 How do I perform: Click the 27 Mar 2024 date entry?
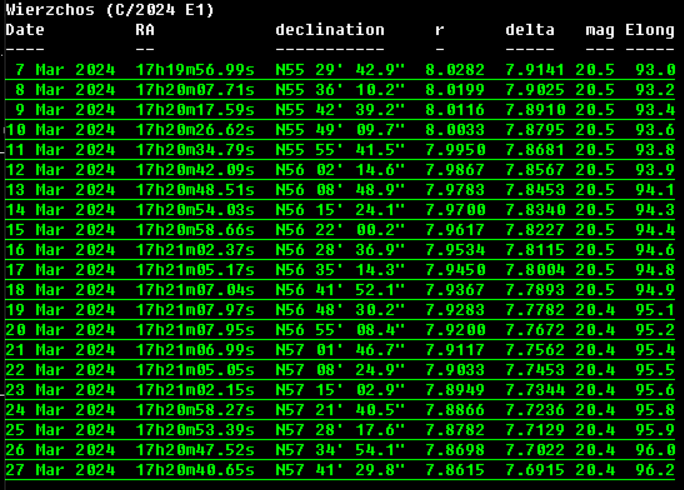60,470
